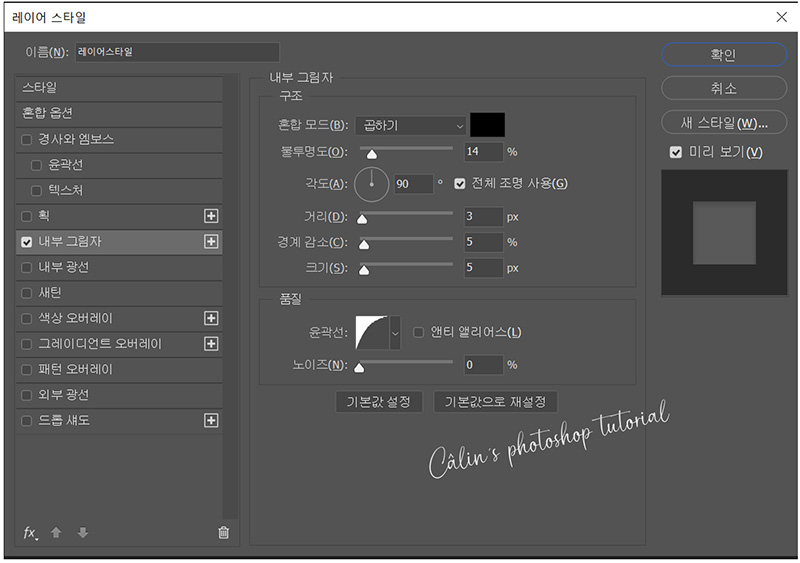Enable the 획 stroke checkbox
Viewport: 800px width, 563px height.
click(x=27, y=216)
